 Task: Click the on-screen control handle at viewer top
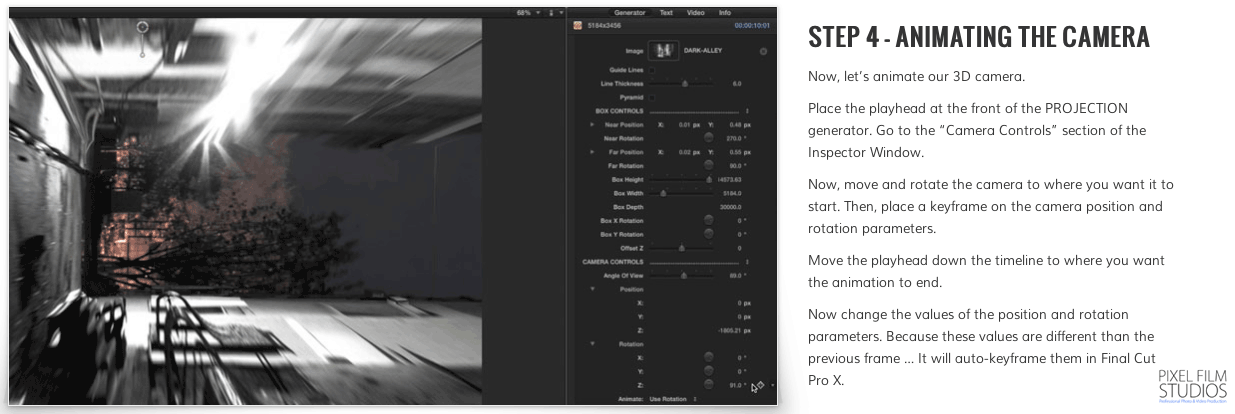coord(142,26)
